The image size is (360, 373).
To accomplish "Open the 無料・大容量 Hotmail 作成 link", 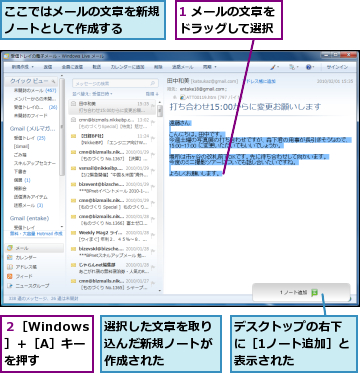I will pyautogui.click(x=36, y=234).
